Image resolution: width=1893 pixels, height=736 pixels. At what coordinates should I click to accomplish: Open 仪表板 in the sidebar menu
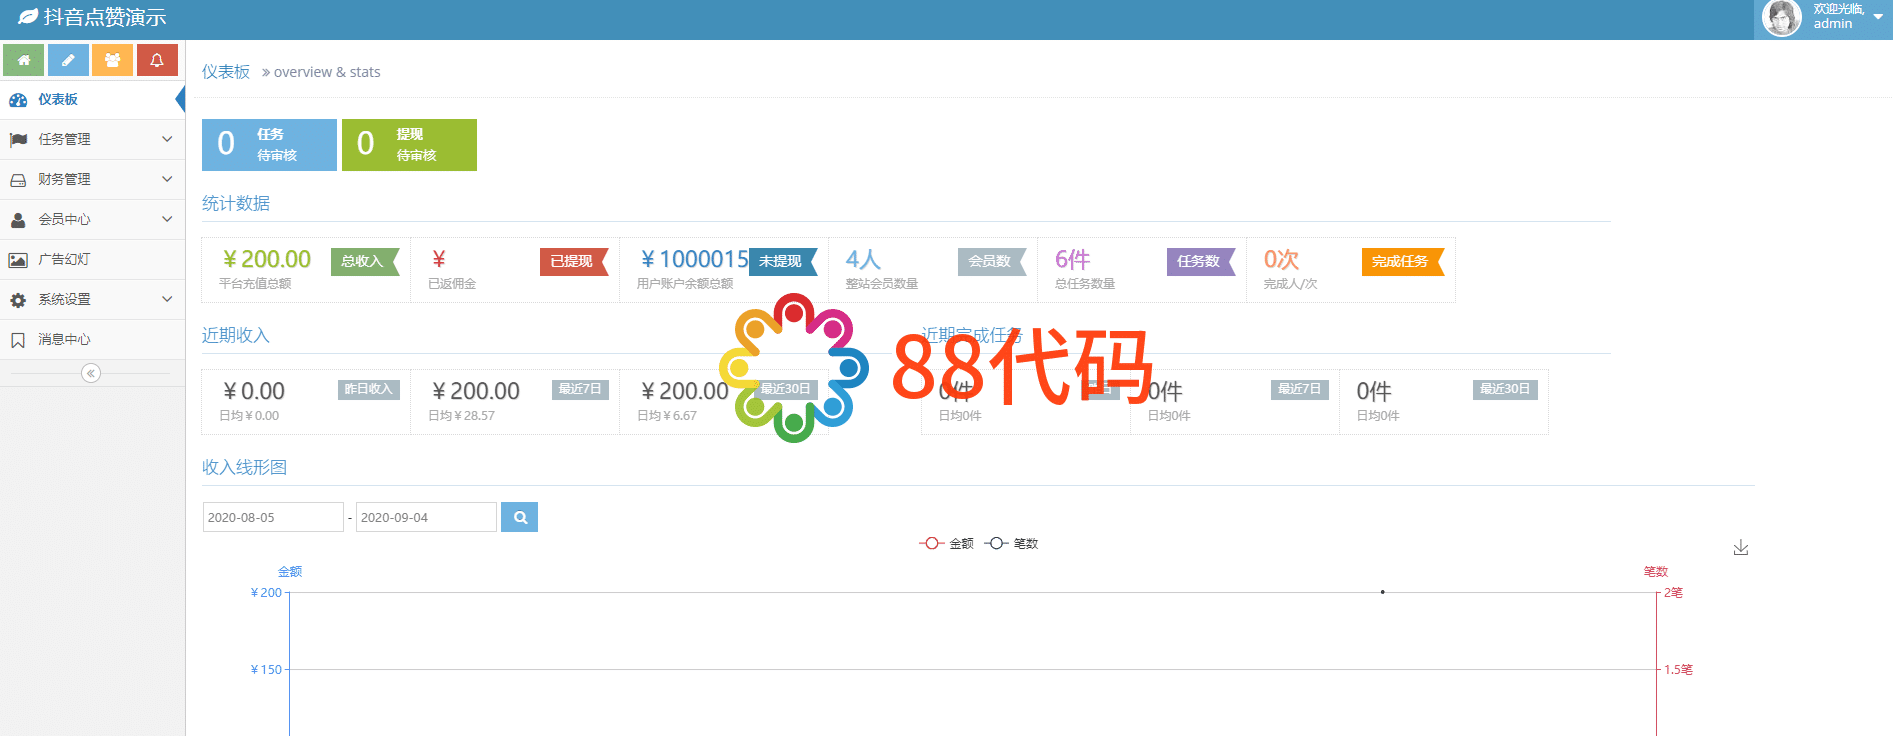pos(92,99)
